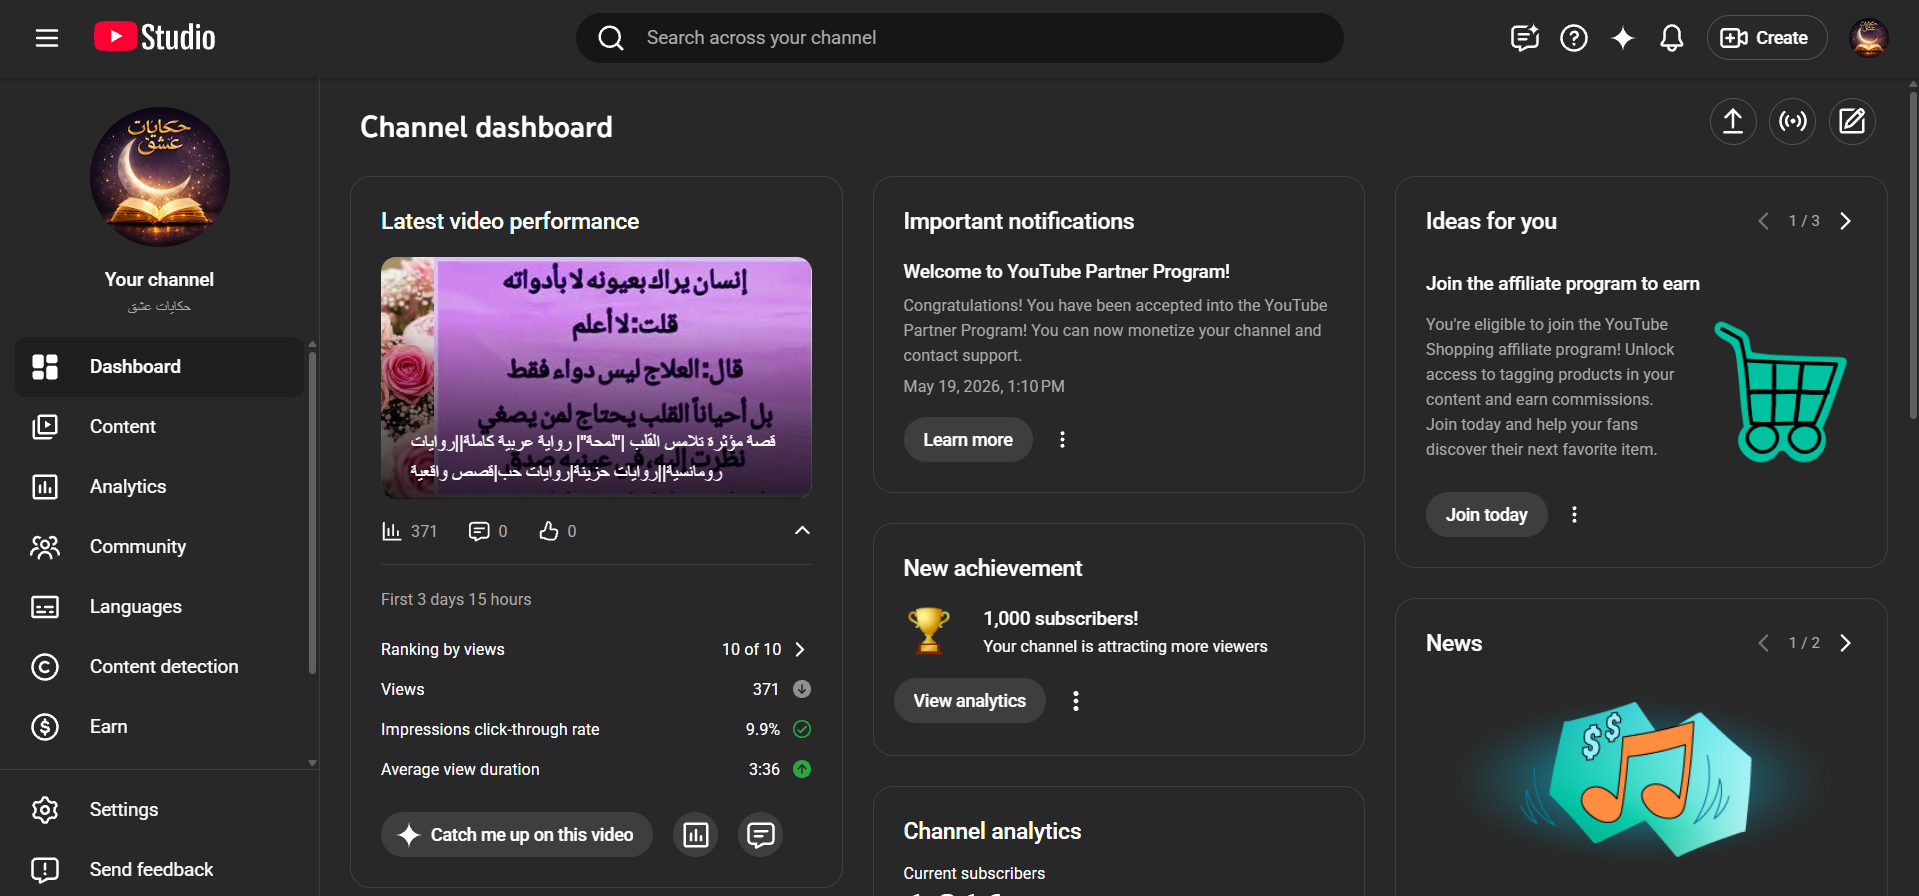Go to previous News item
Screen dimensions: 1919x896
click(x=1763, y=643)
